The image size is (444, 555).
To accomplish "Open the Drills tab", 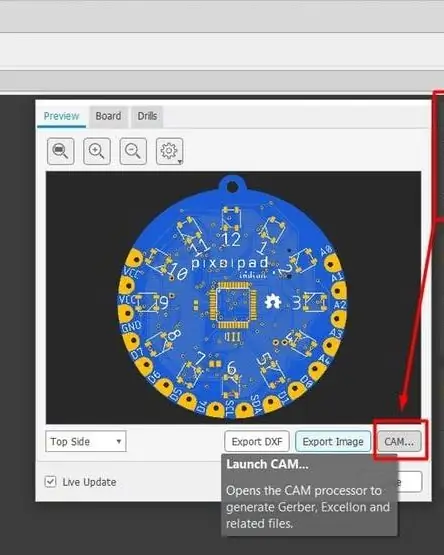I will click(x=147, y=116).
